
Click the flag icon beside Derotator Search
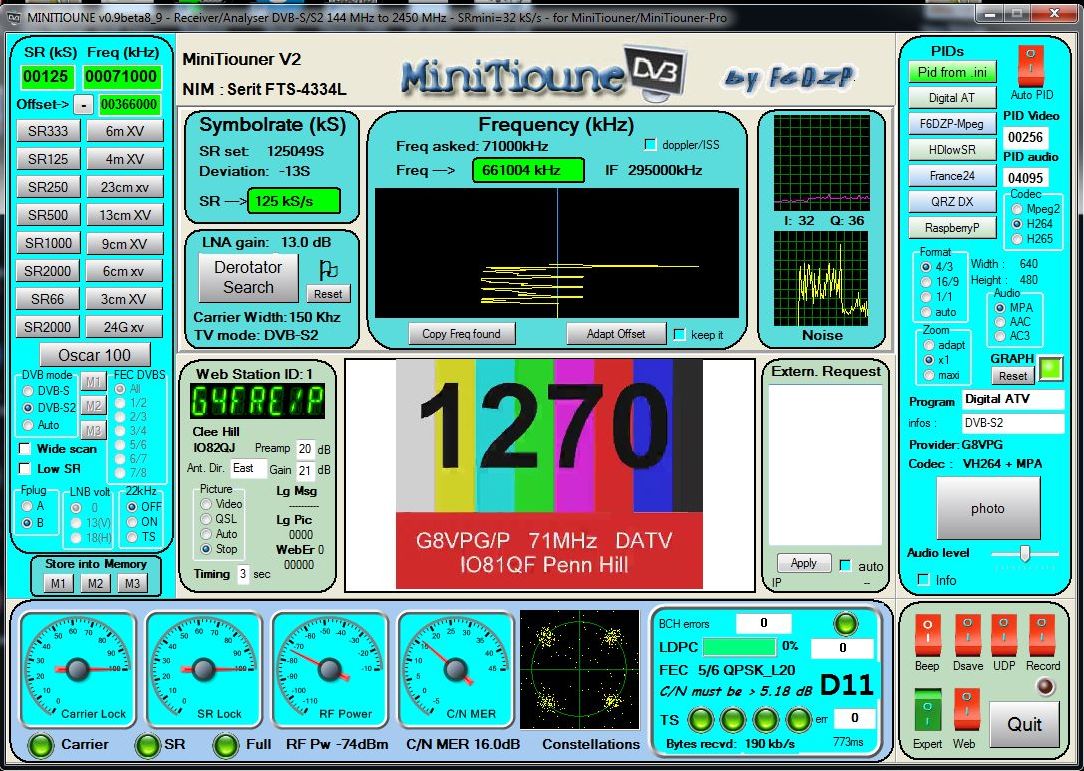click(328, 269)
